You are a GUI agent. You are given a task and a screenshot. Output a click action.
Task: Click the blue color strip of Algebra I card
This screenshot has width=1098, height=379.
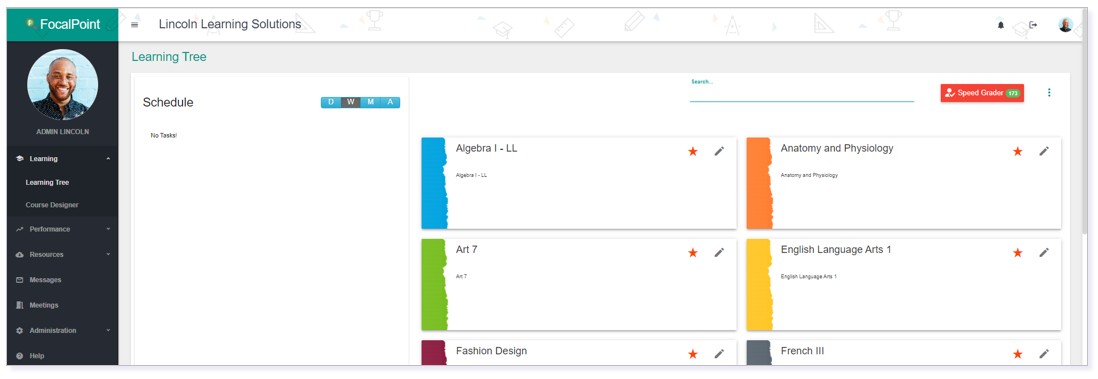(434, 183)
